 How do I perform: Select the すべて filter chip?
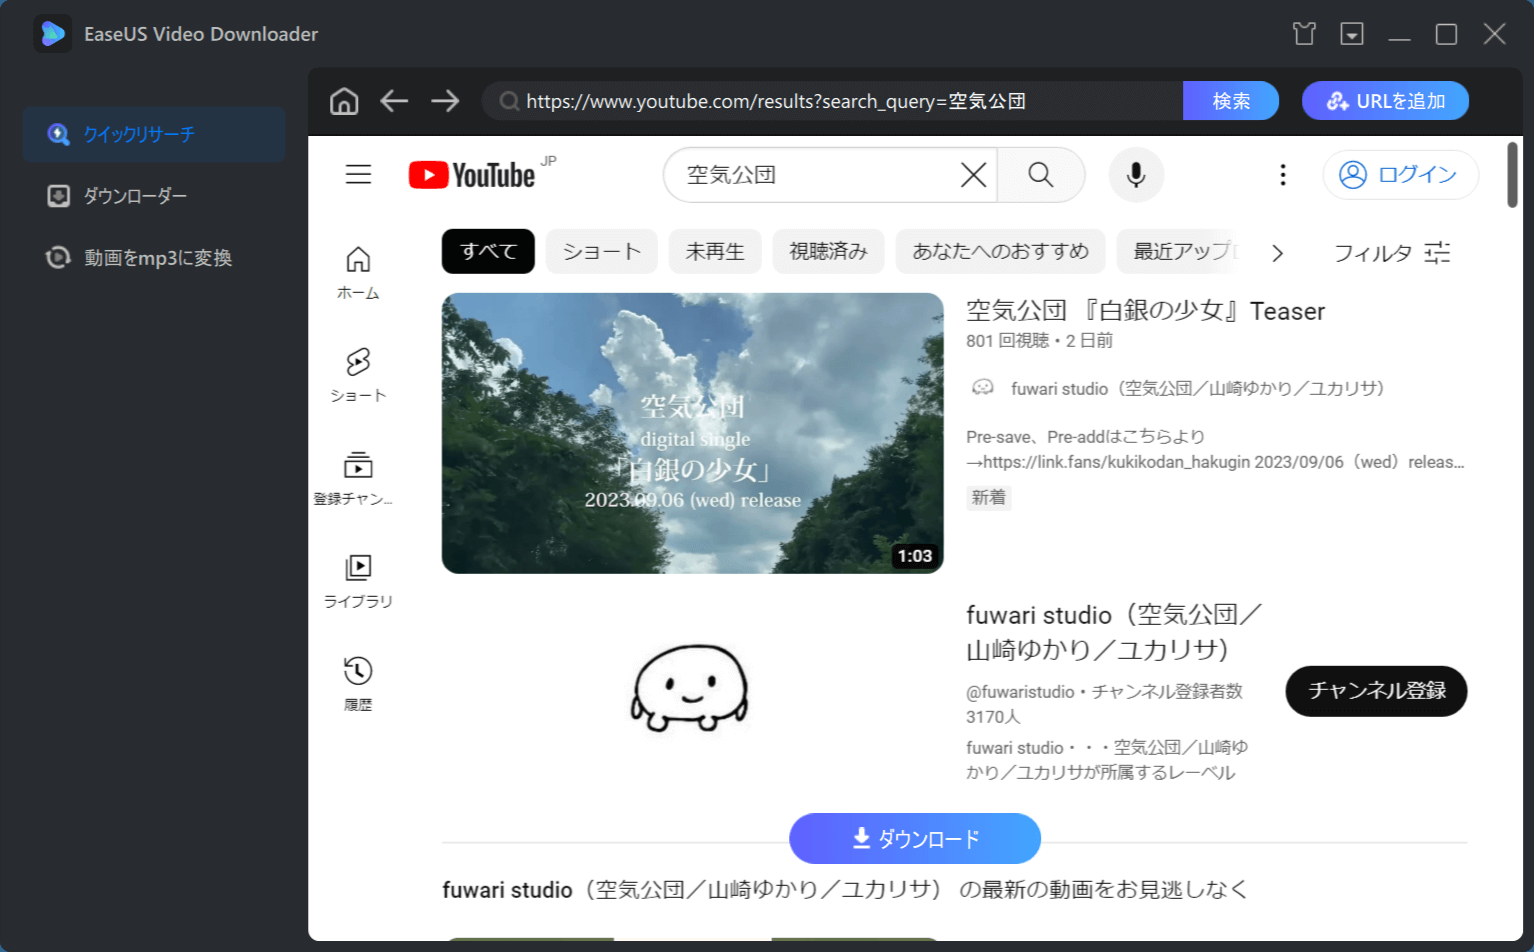coord(488,251)
